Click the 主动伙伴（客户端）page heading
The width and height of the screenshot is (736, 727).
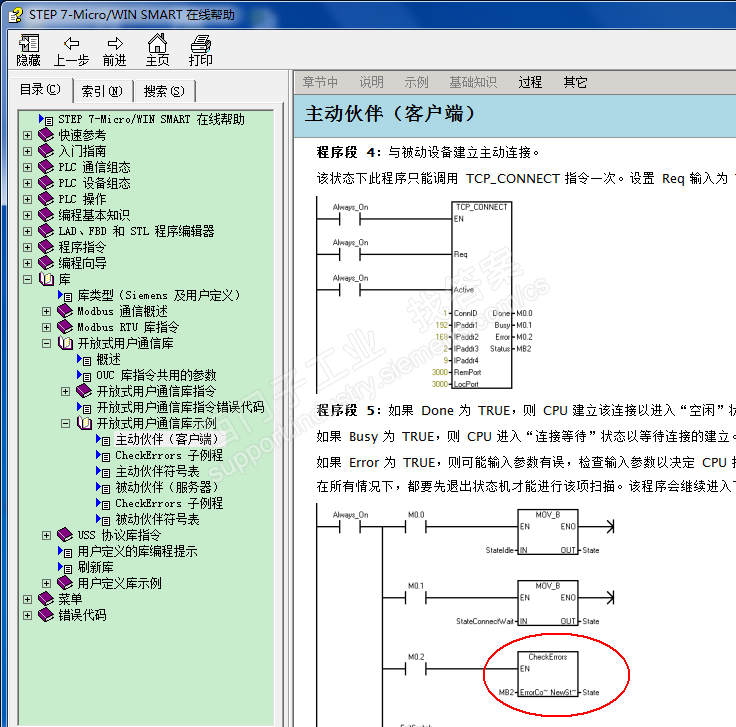pyautogui.click(x=390, y=114)
